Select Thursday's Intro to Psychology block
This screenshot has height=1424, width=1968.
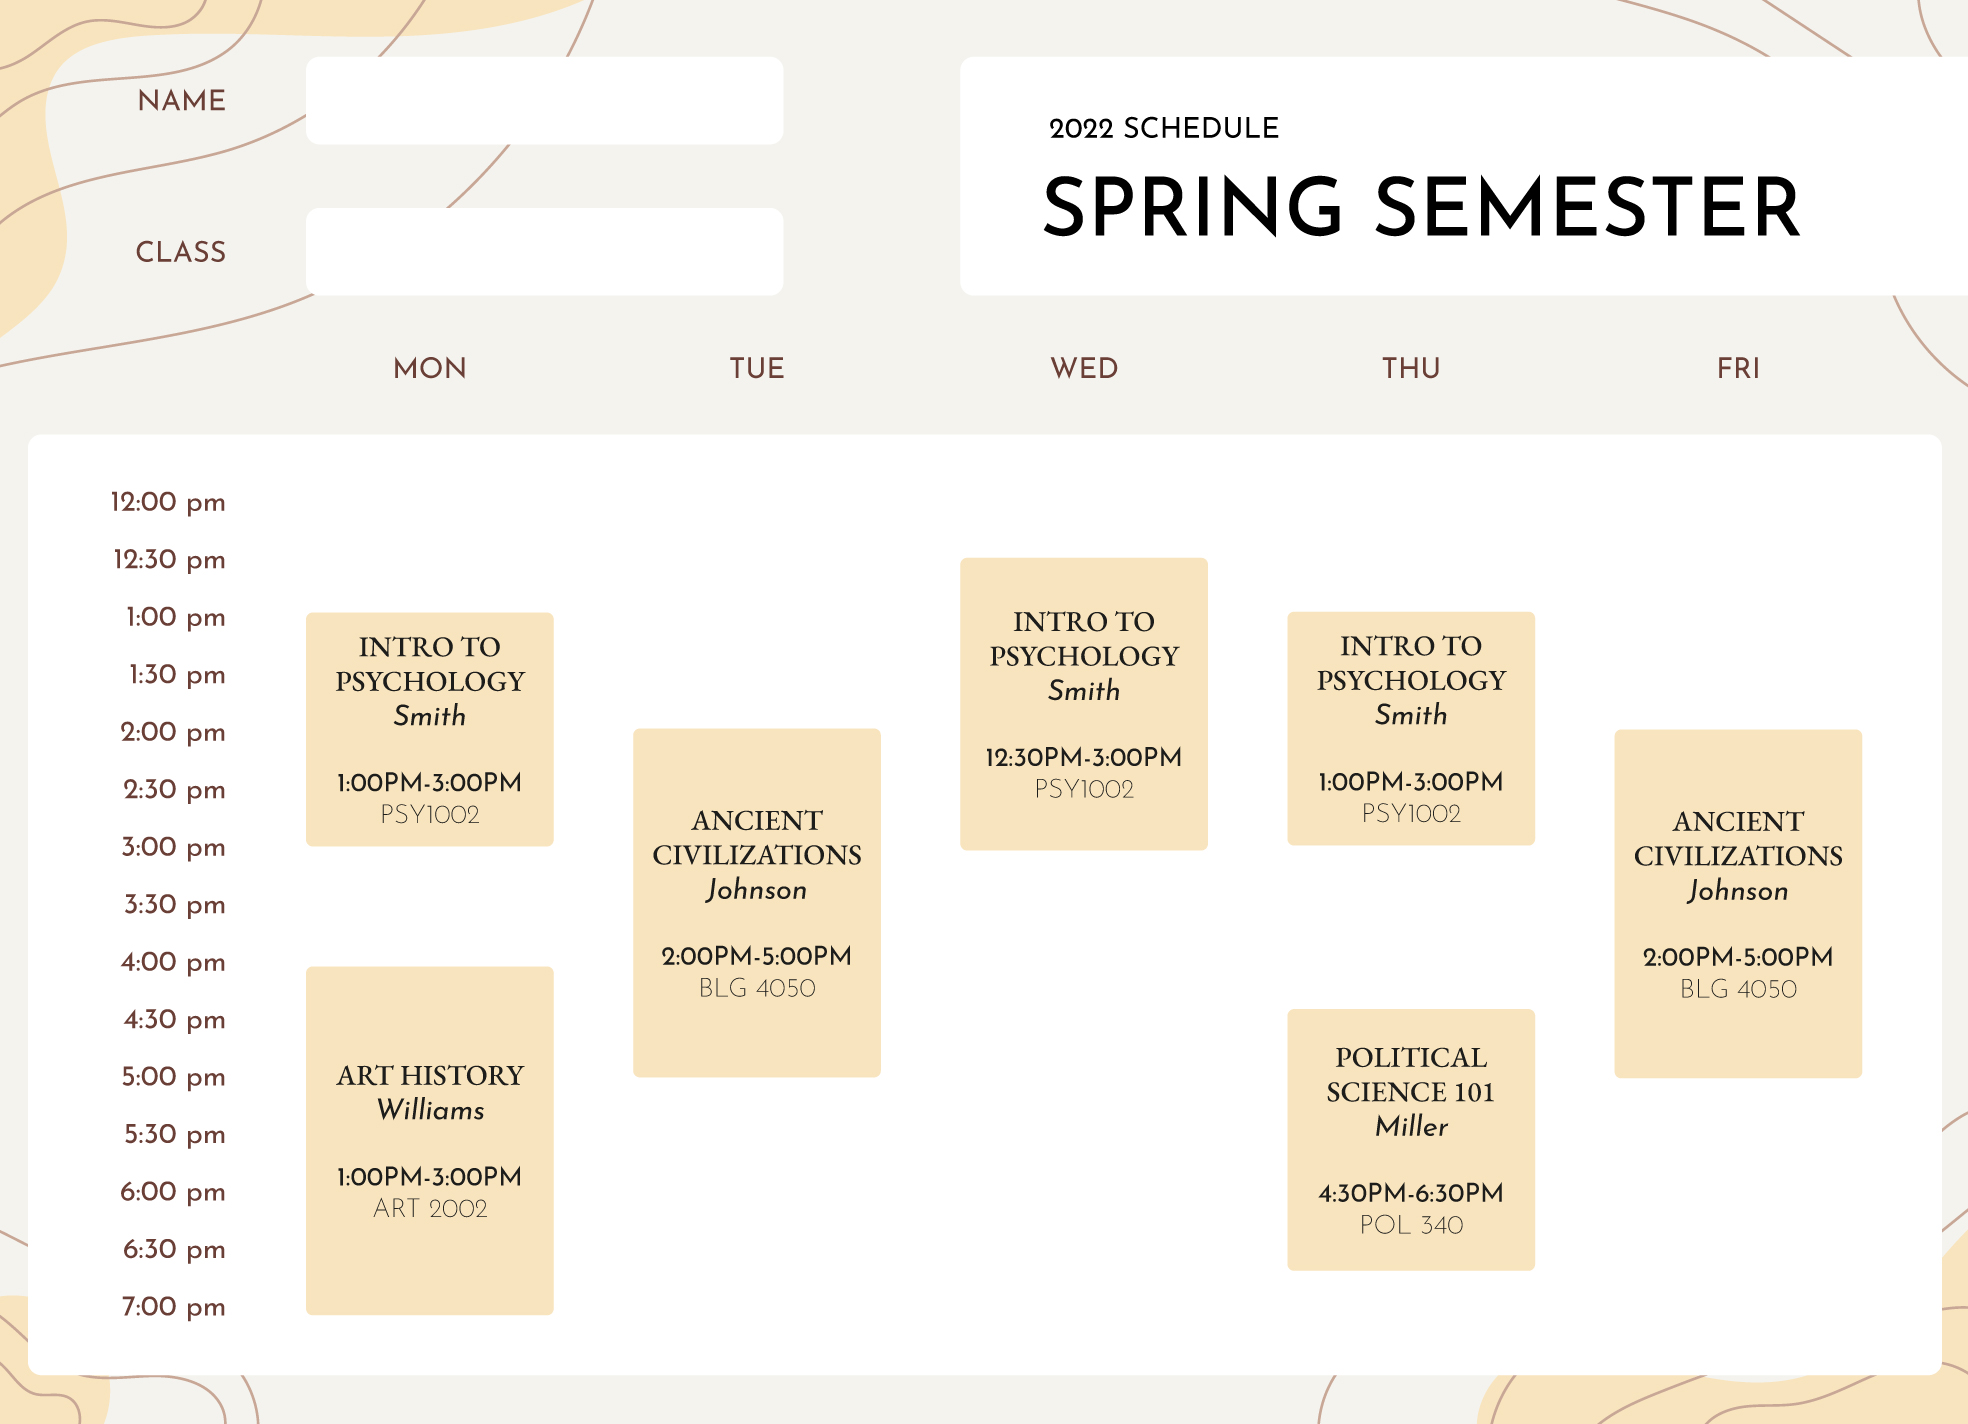click(x=1411, y=728)
